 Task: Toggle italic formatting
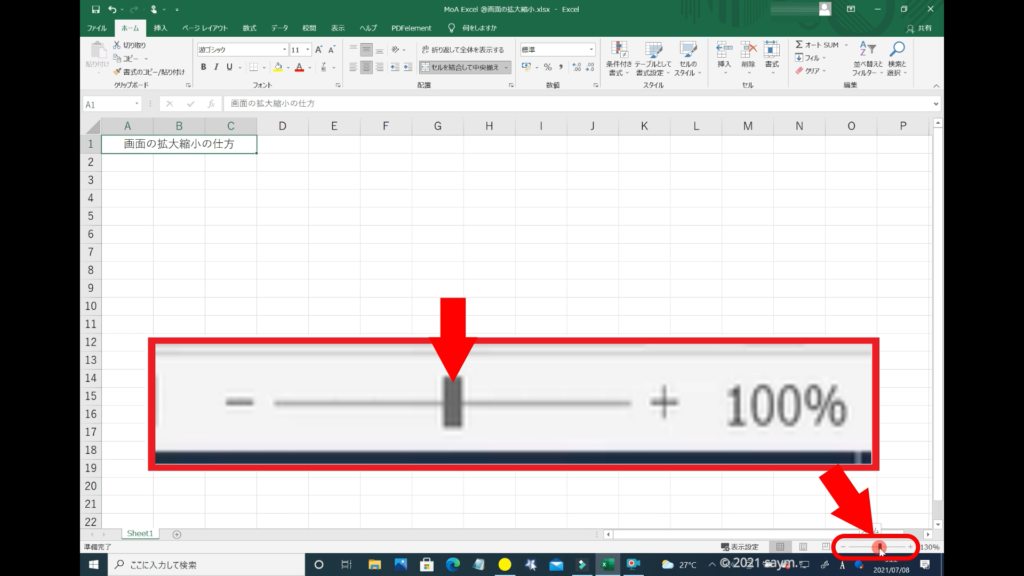pos(216,67)
